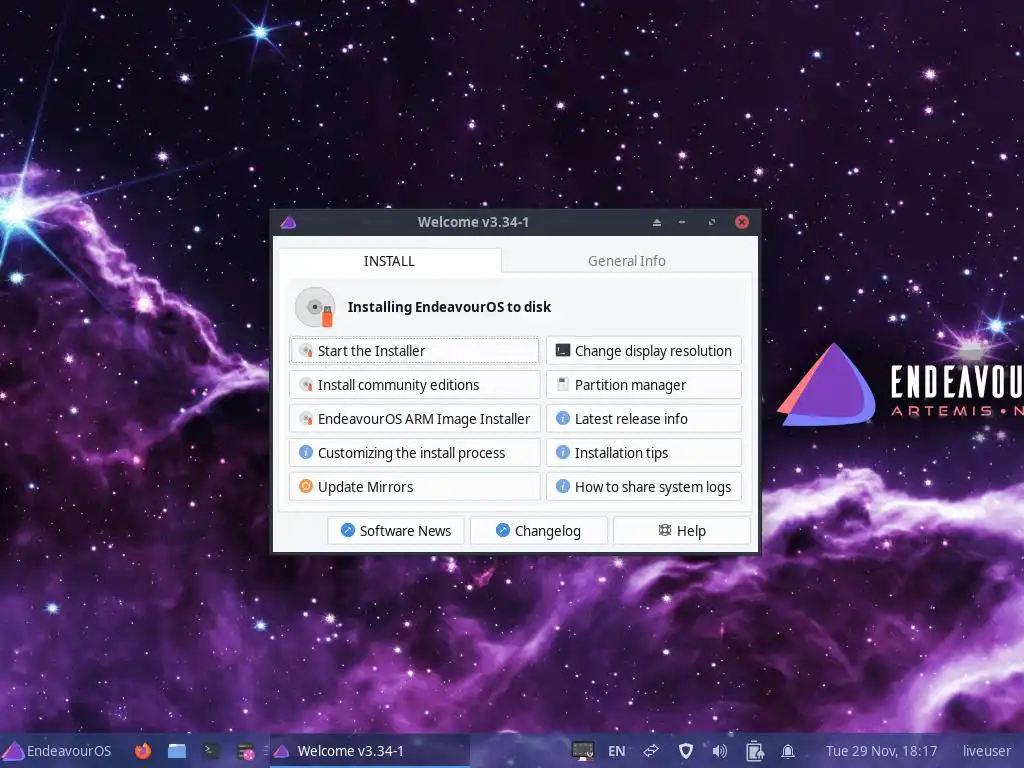View Latest release info
The height and width of the screenshot is (768, 1024).
(x=644, y=419)
